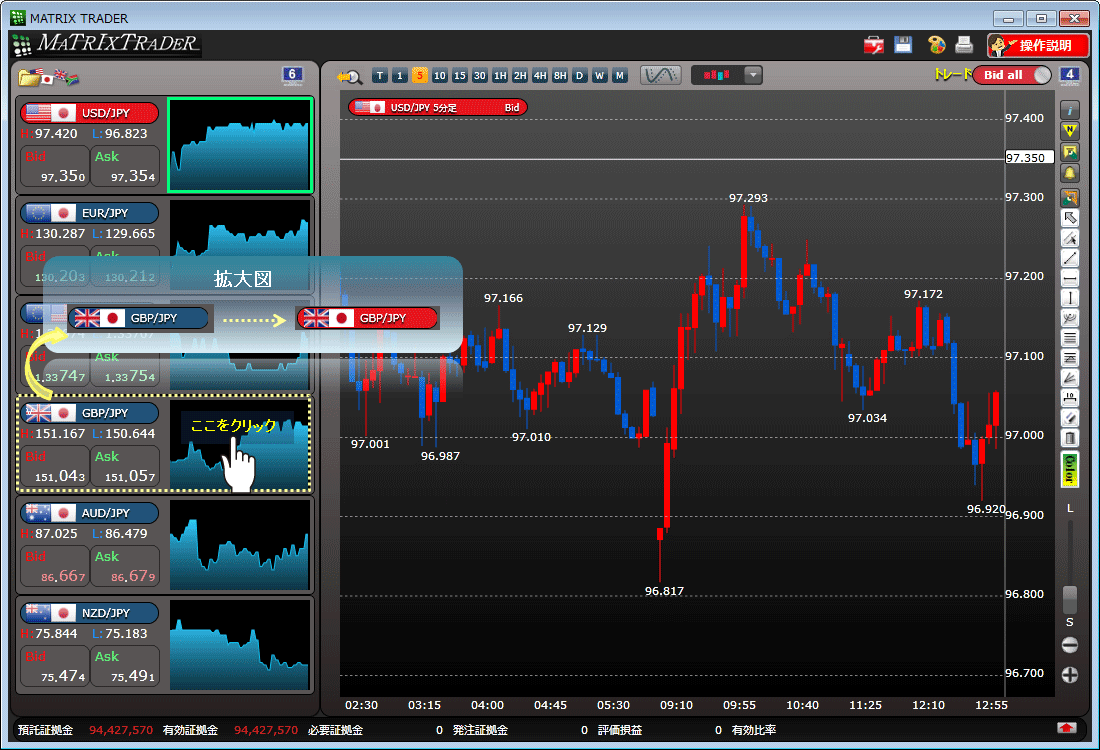1100x750 pixels.
Task: Select the GBP/JPY rate panel label
Action: point(89,413)
